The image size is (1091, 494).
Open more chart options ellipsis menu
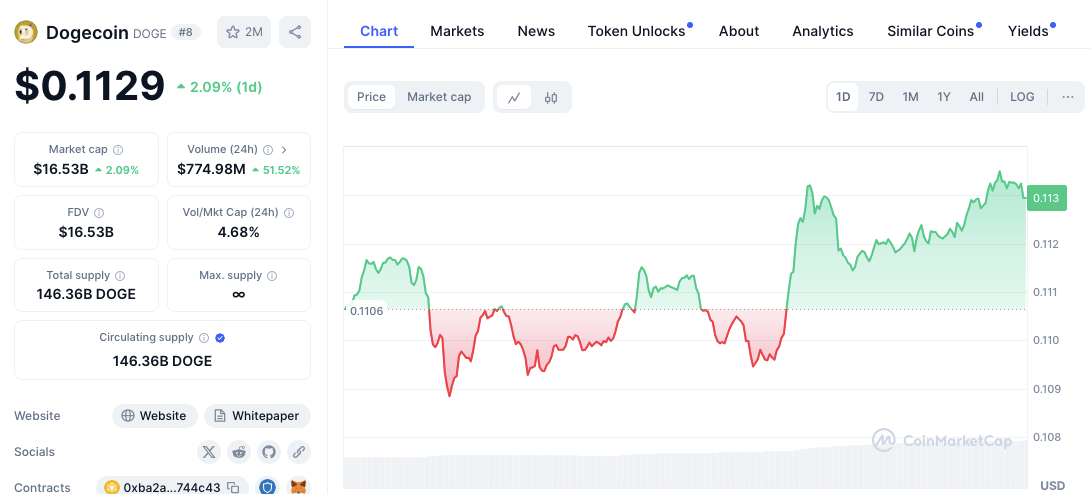tap(1068, 97)
